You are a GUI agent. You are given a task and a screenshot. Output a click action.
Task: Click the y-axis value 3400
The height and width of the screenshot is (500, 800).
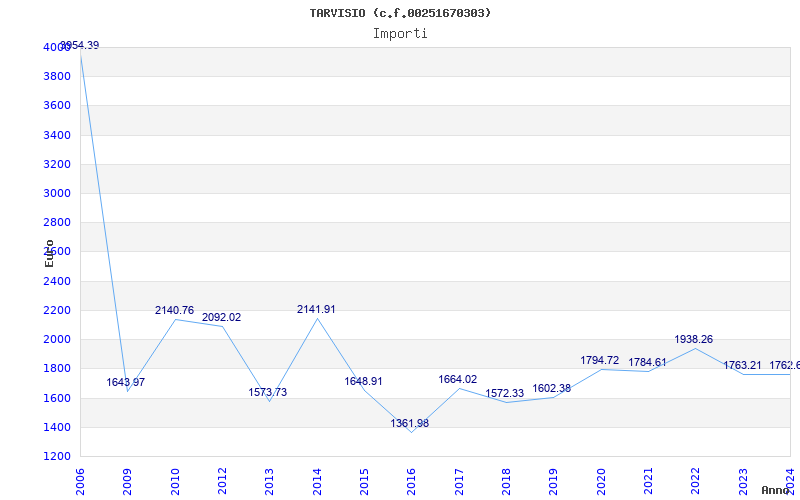[57, 135]
